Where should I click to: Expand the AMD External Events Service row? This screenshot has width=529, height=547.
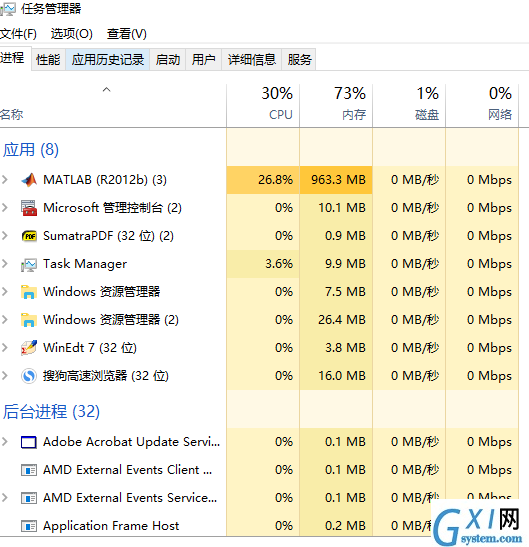point(5,497)
